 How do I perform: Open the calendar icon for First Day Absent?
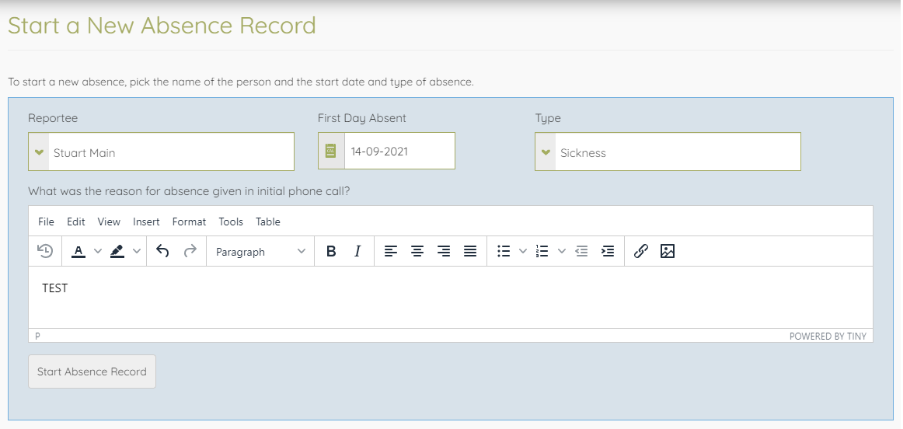click(x=331, y=151)
